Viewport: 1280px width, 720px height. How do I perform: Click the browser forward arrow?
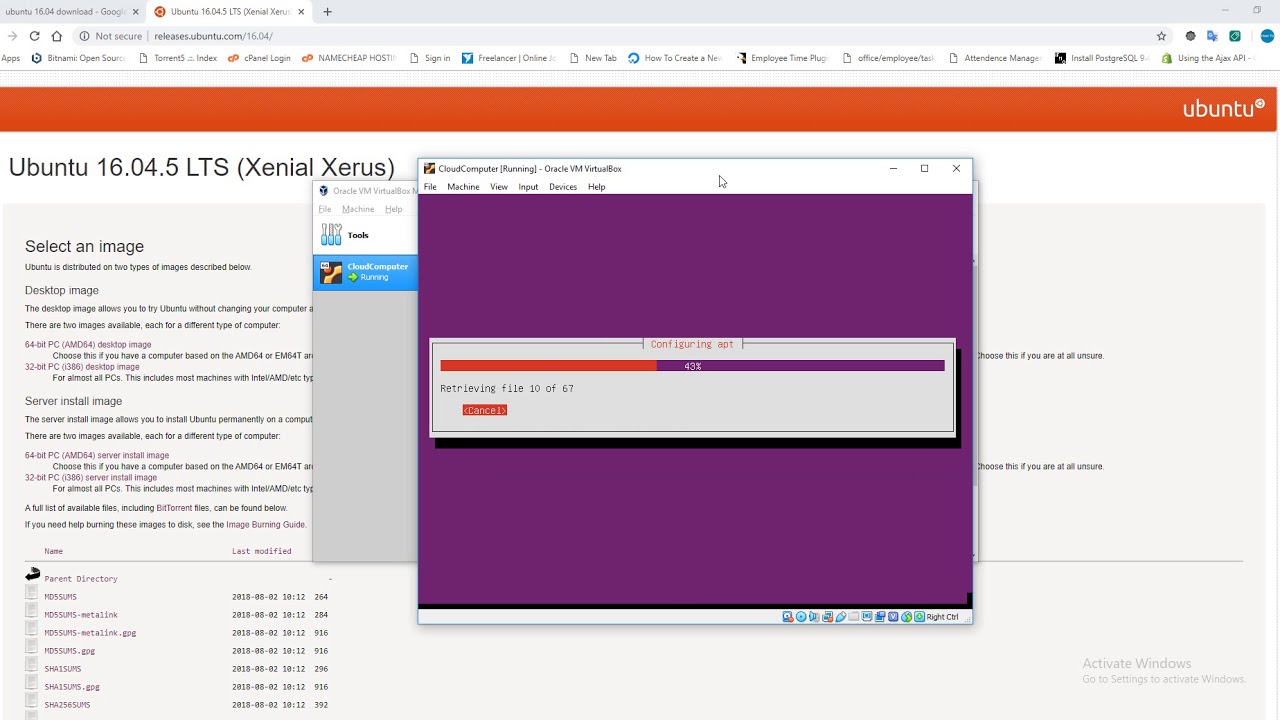point(12,36)
